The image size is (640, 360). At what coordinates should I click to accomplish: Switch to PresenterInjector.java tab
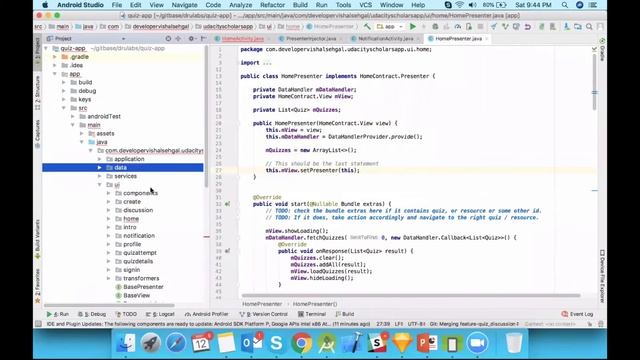click(311, 38)
